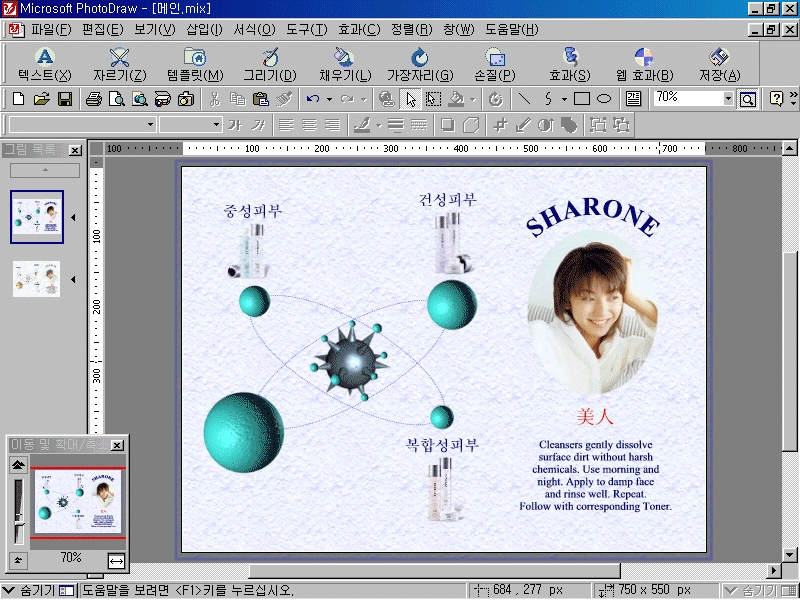Toggle 숨기기 at status bar left

(38, 591)
